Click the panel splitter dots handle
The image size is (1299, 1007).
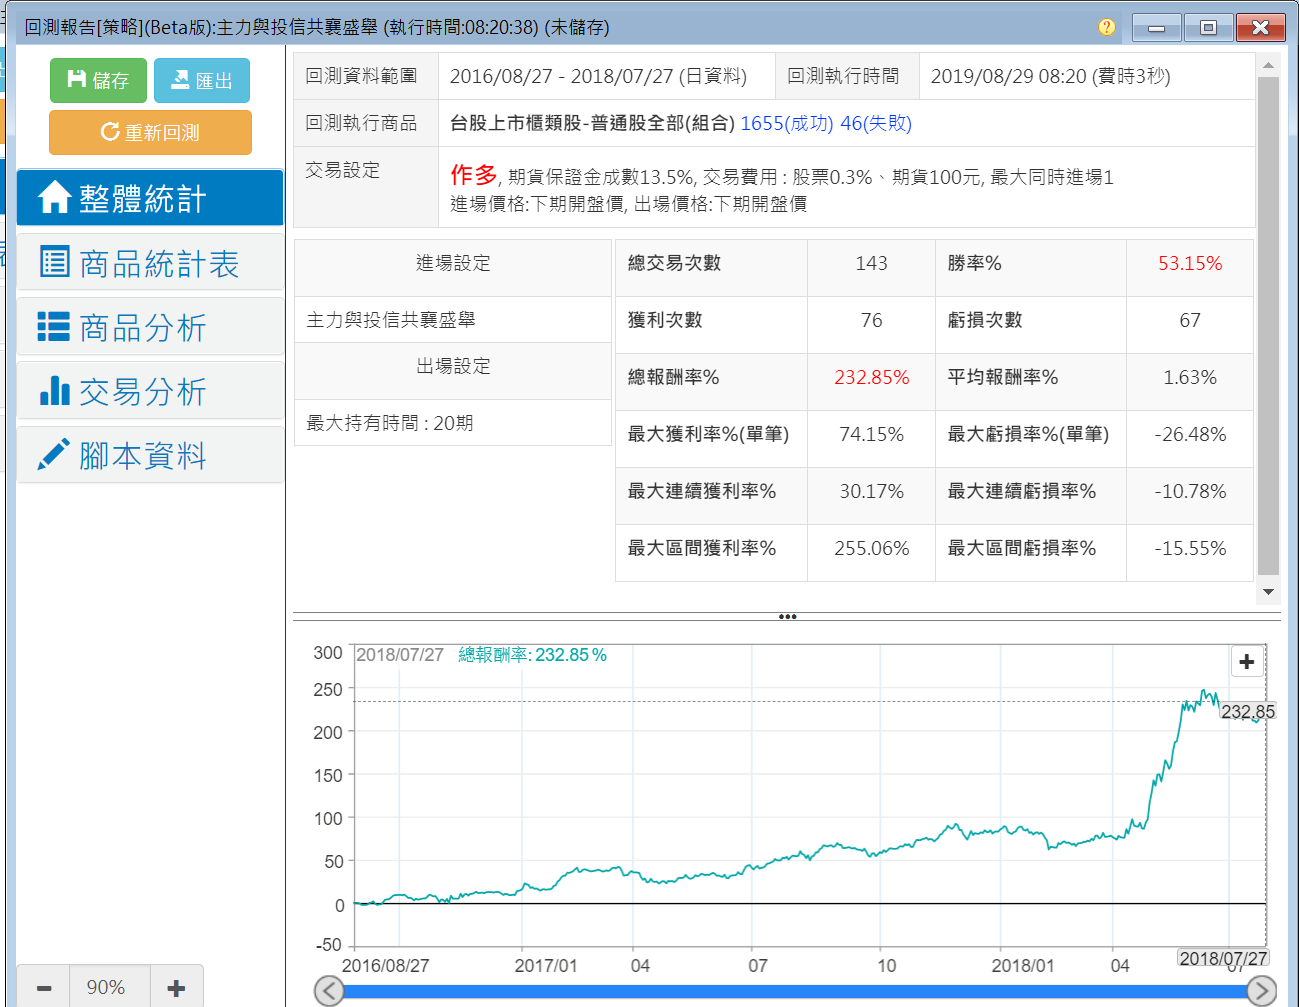pyautogui.click(x=787, y=617)
